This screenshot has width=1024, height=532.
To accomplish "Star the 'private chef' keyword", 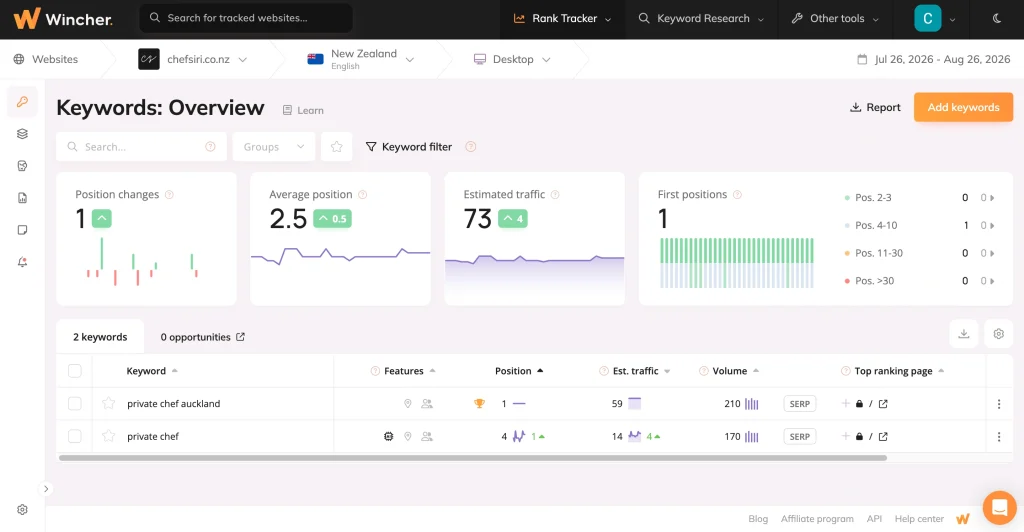I will pyautogui.click(x=108, y=436).
